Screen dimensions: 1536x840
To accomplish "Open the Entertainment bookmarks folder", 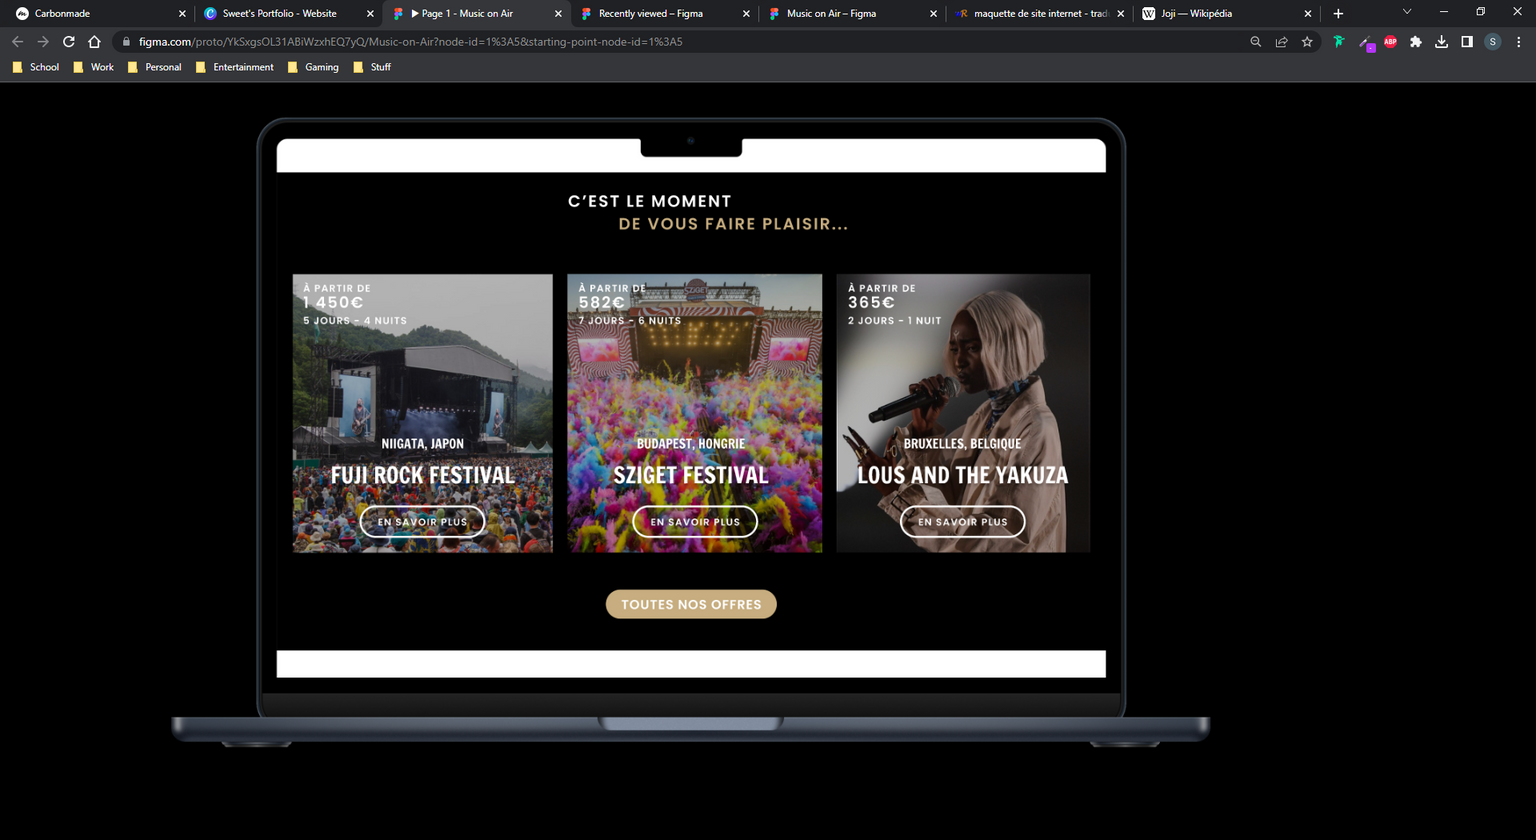I will click(234, 67).
